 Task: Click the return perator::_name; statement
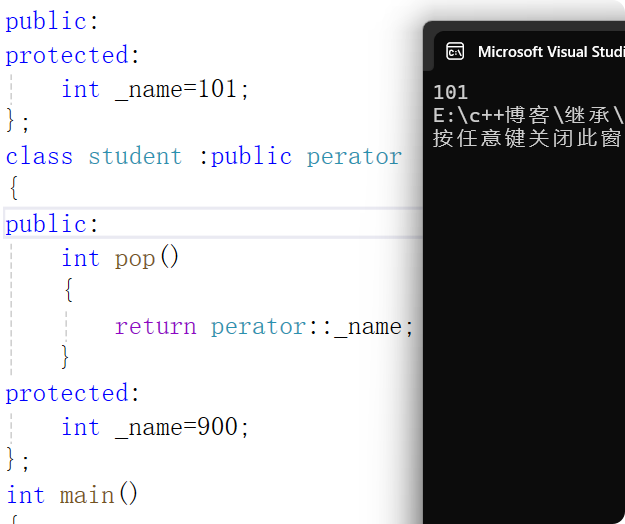click(264, 327)
